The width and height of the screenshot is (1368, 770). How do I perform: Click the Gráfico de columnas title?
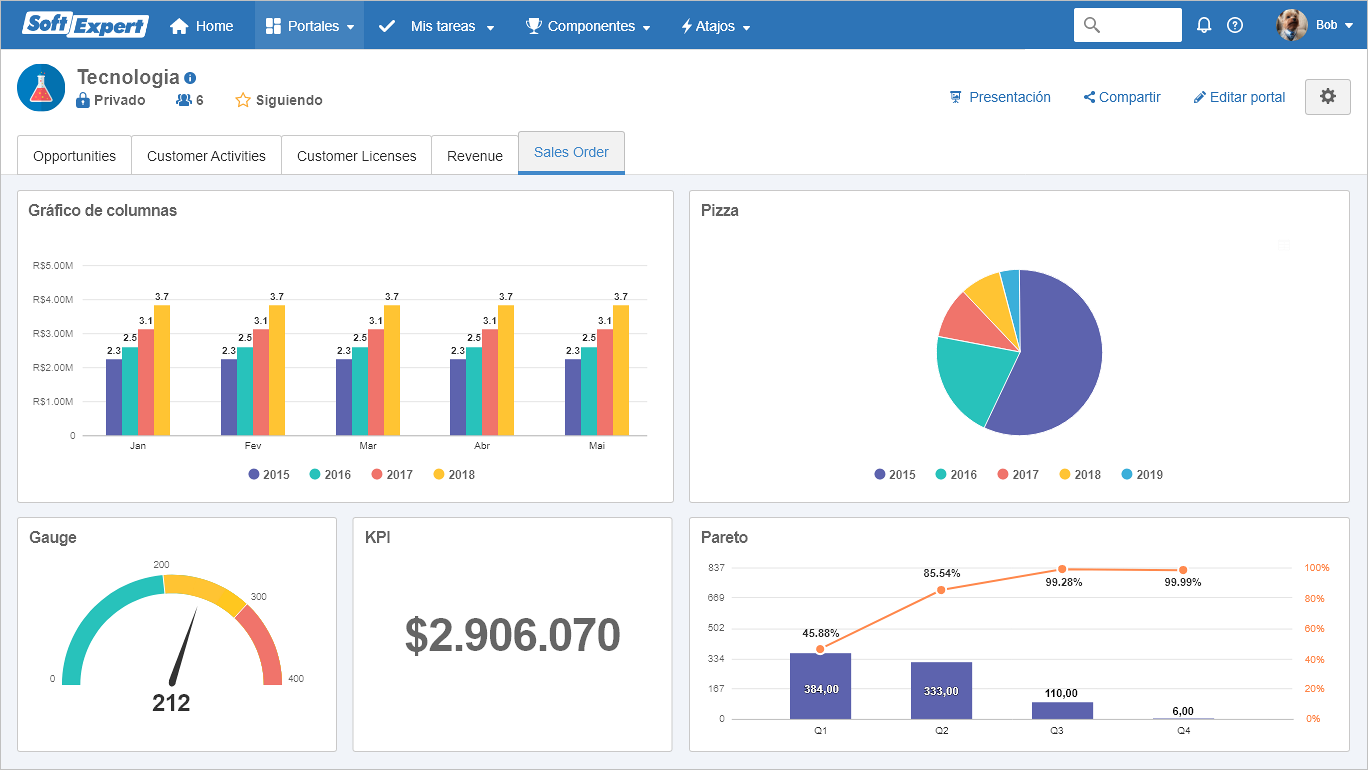pyautogui.click(x=103, y=210)
